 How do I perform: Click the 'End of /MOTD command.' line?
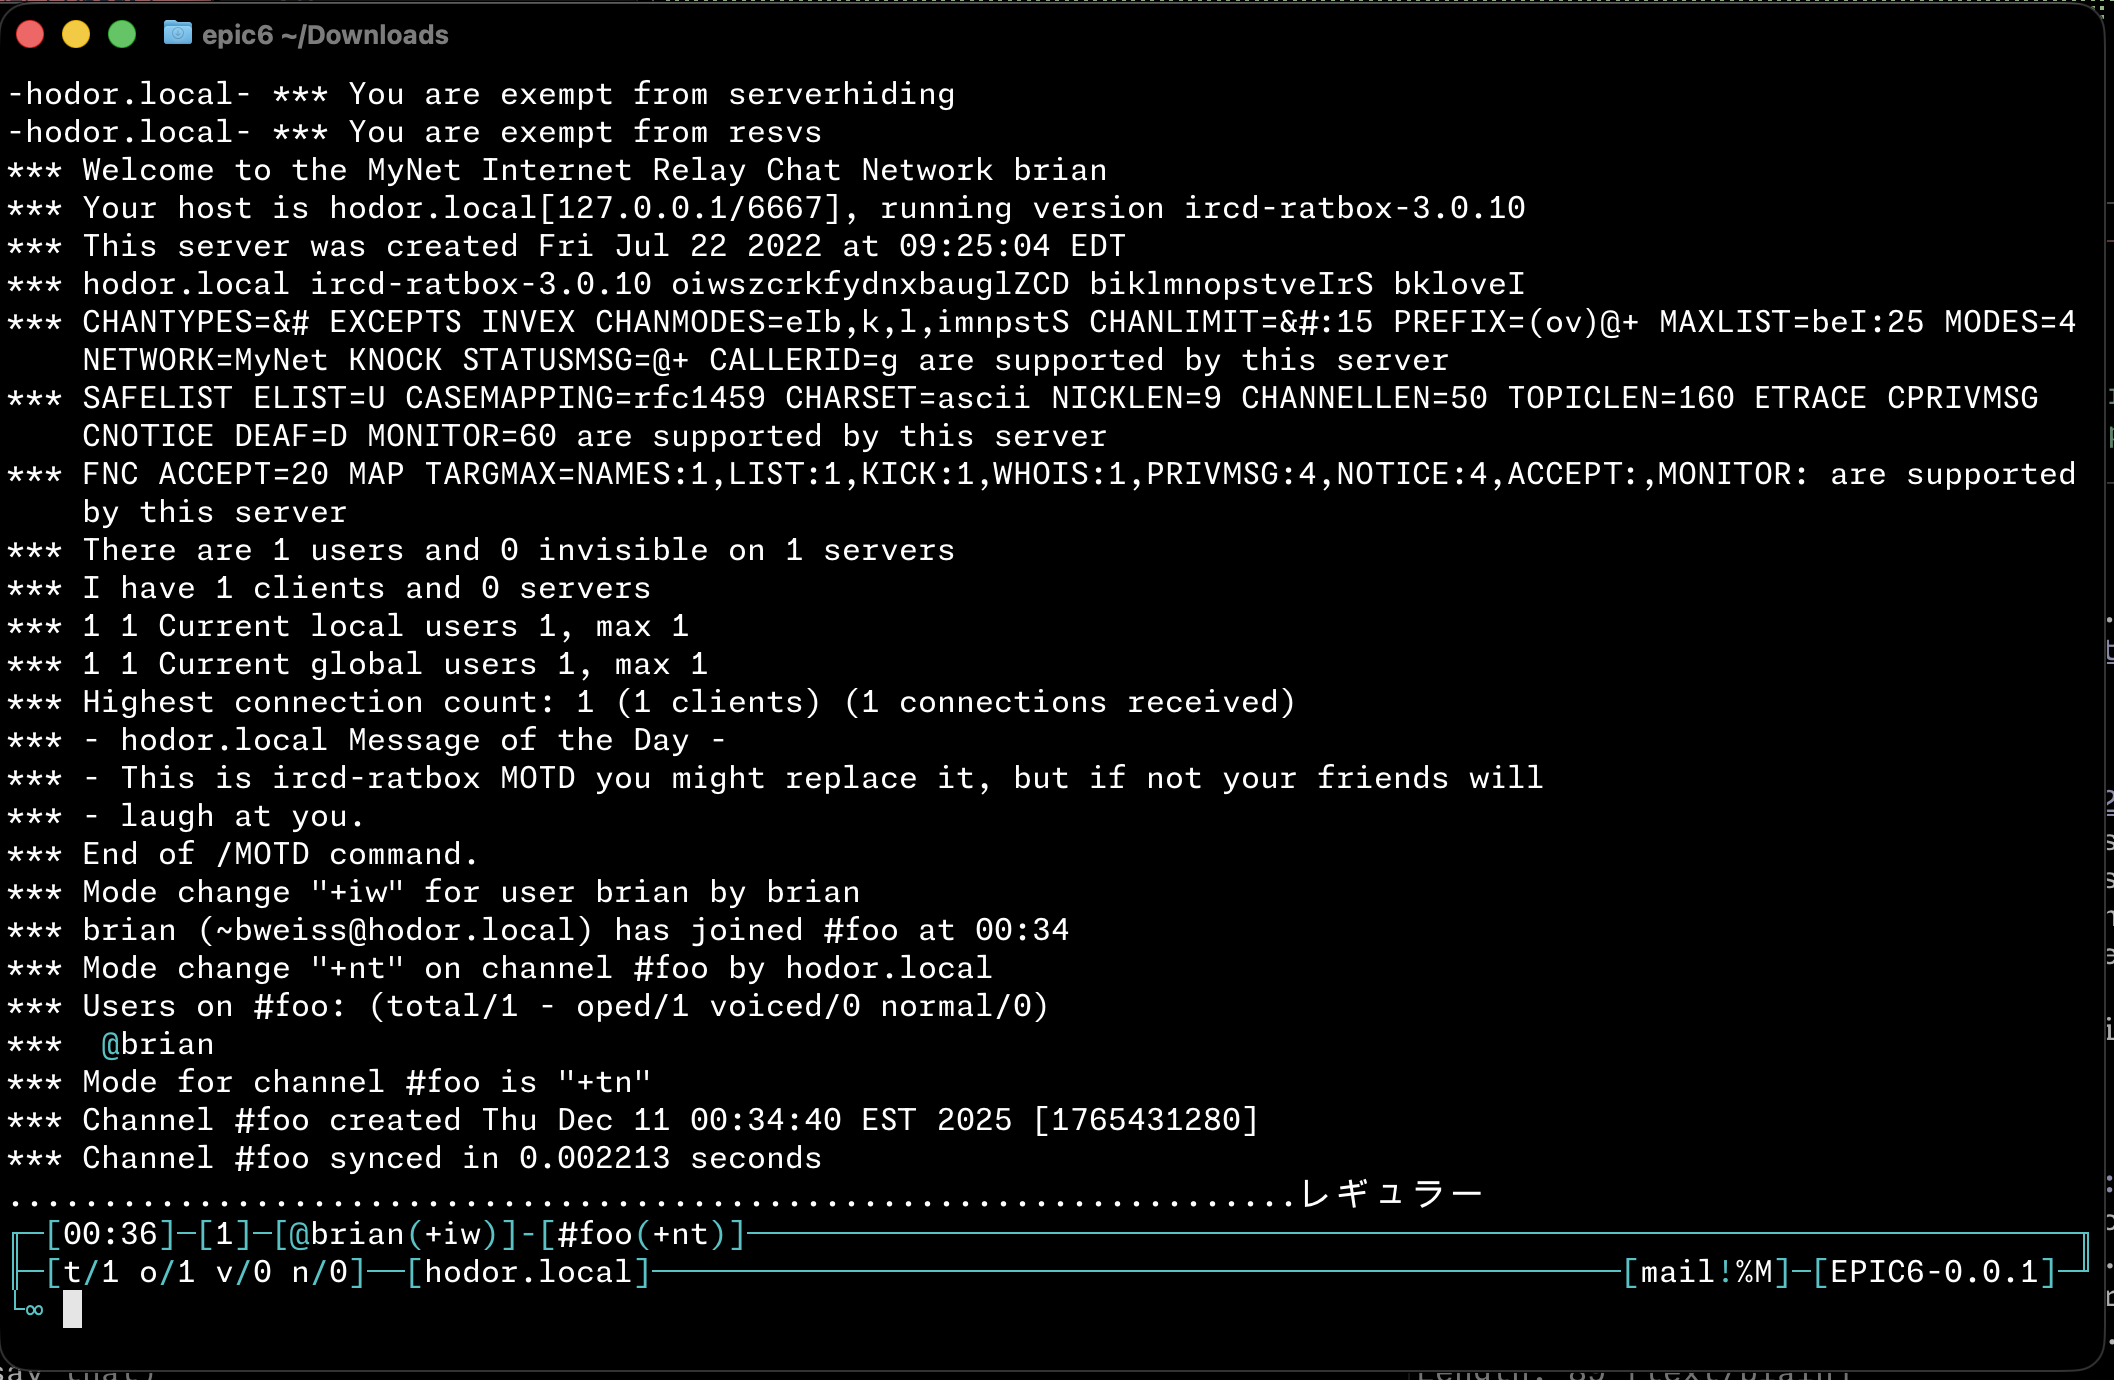point(280,854)
